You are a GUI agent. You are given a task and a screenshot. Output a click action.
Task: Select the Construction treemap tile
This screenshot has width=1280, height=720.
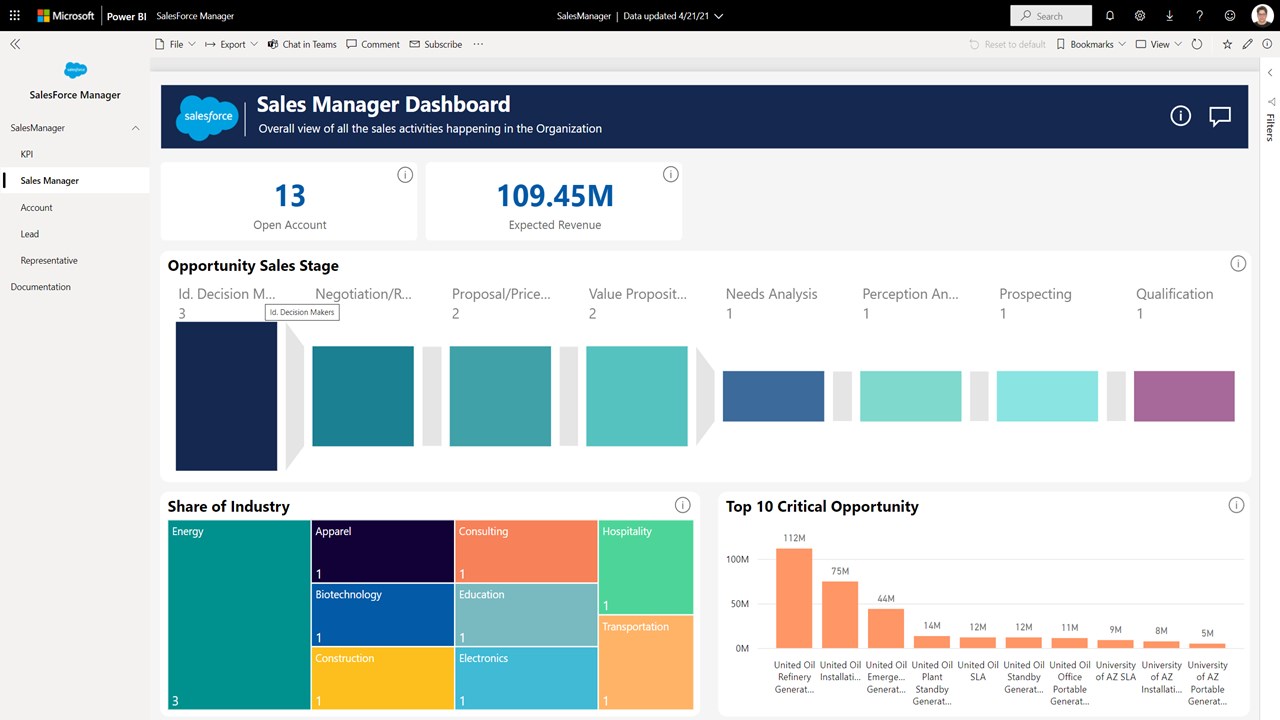pos(383,679)
